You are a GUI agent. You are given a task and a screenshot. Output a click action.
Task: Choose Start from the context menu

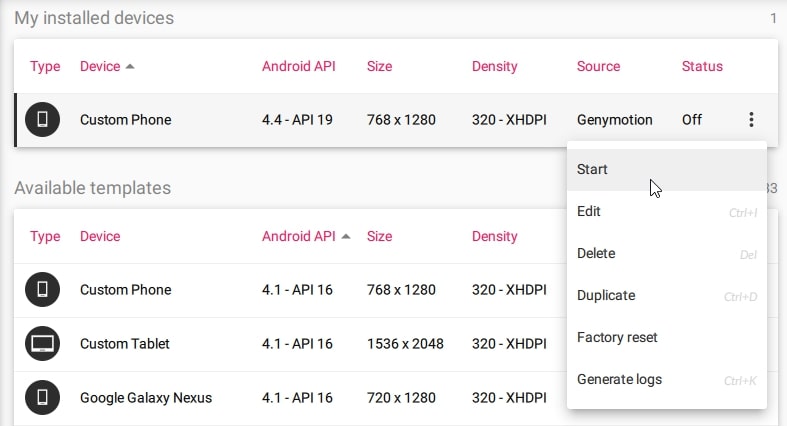[x=667, y=170]
